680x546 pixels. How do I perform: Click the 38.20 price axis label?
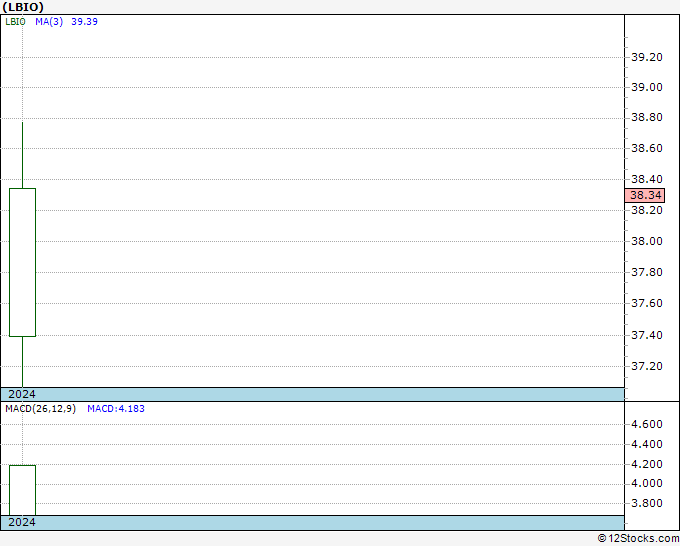point(647,210)
